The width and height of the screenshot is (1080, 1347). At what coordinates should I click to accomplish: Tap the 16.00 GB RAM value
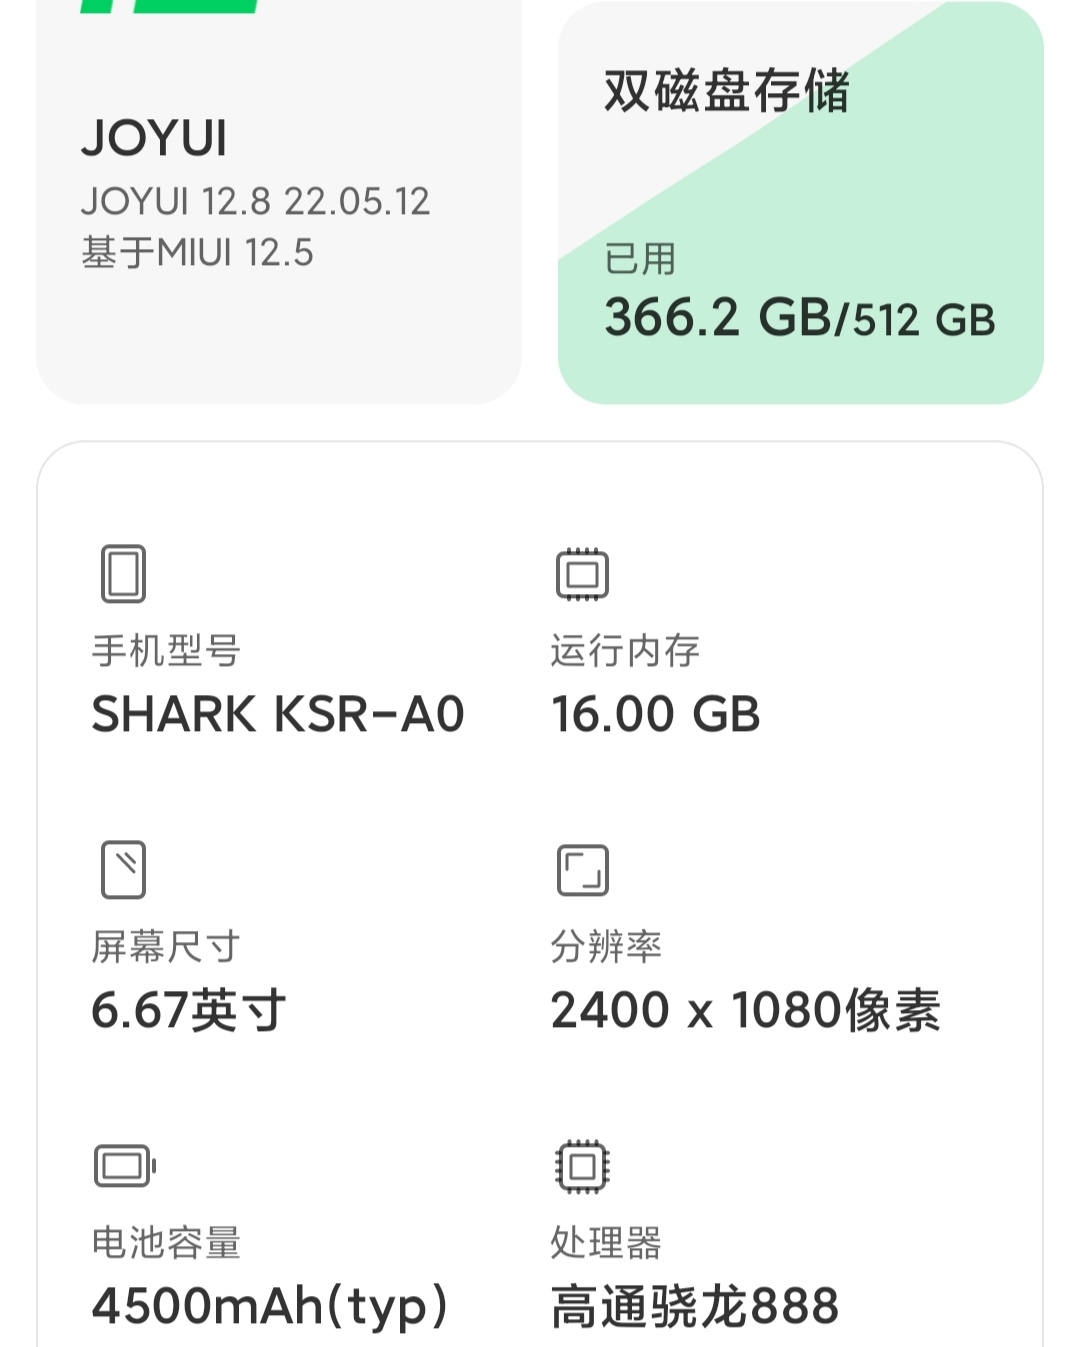656,714
